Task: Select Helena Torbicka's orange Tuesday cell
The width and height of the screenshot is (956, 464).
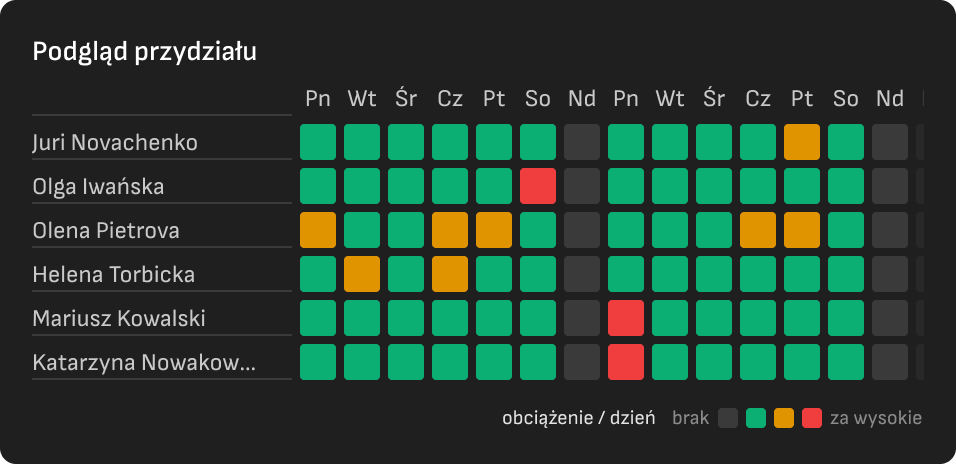Action: coord(362,274)
